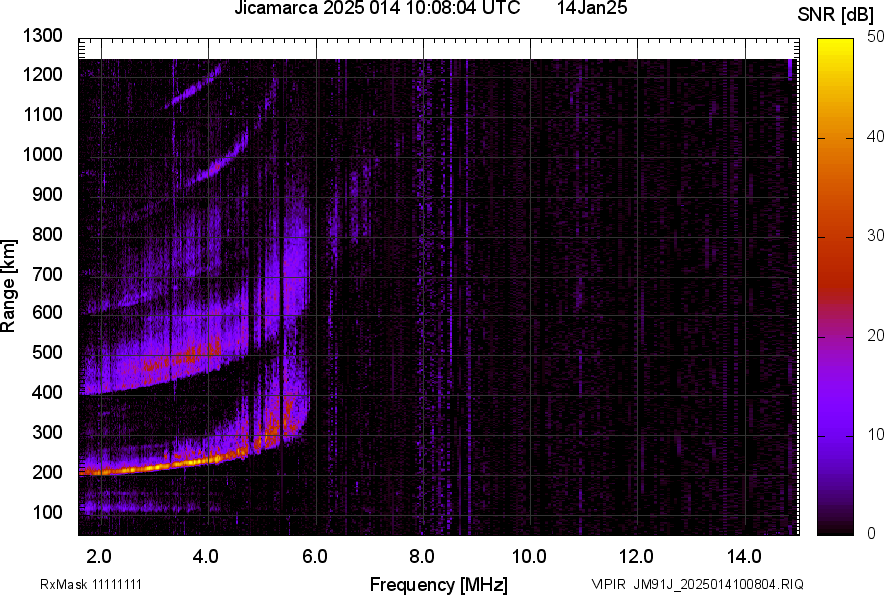This screenshot has width=884, height=595.
Task: Click the range tick label '700'
Action: click(47, 274)
